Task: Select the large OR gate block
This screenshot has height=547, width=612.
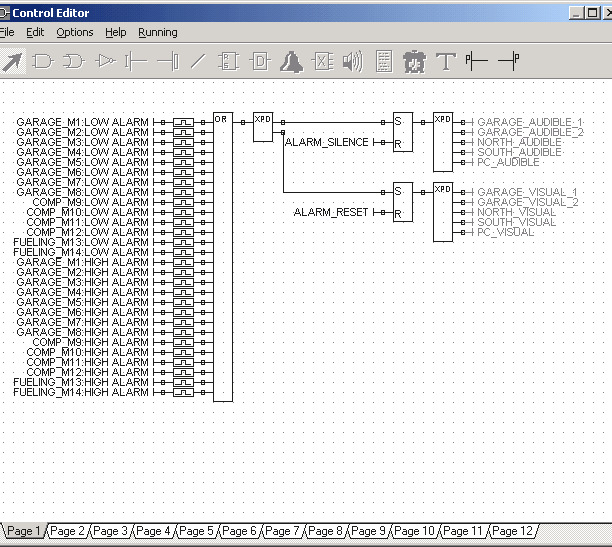Action: [x=223, y=257]
